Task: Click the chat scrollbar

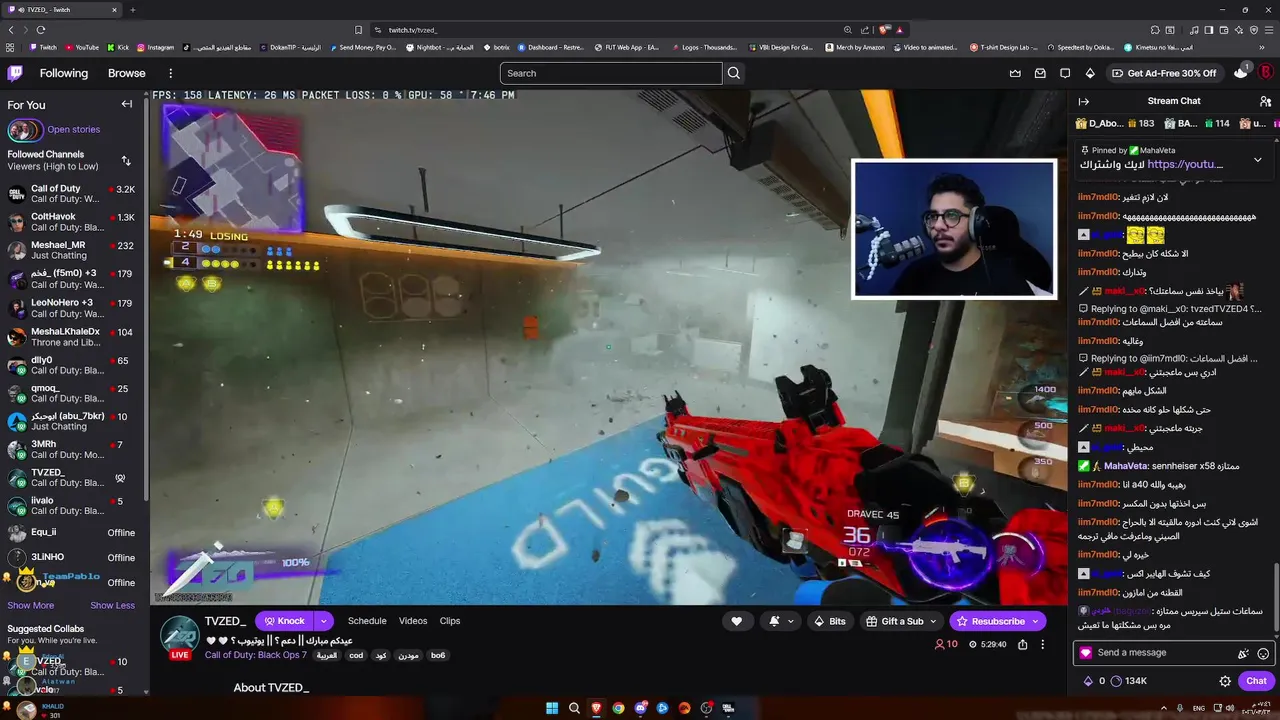Action: (x=1276, y=596)
